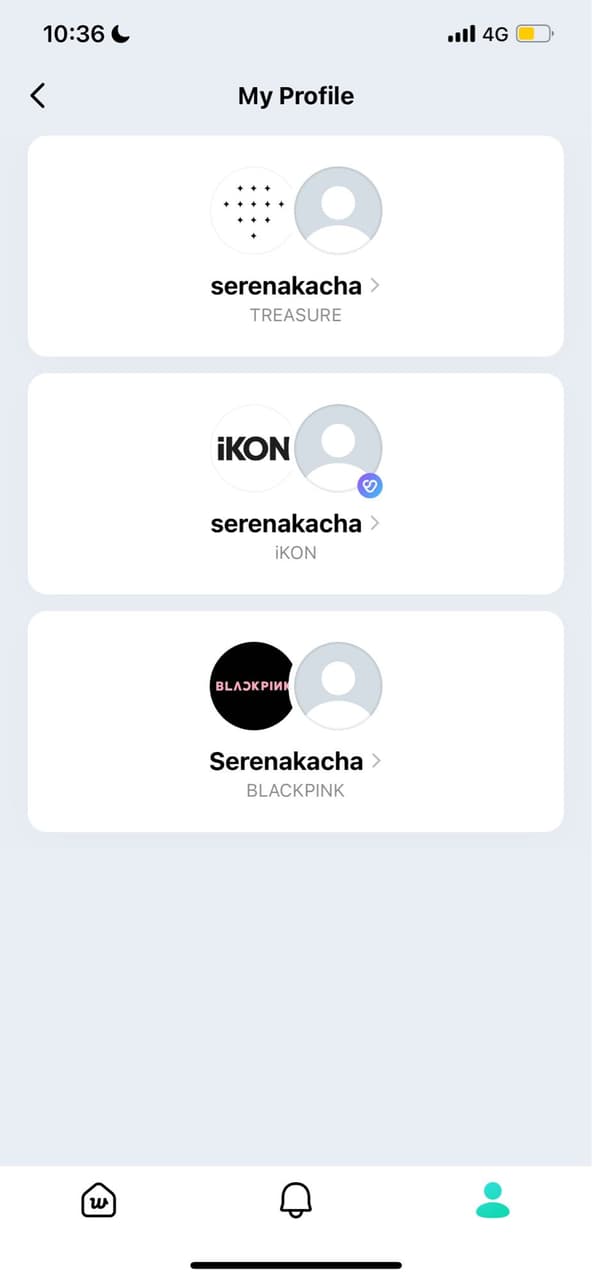
Task: Tap the gray placeholder avatar on TREASURE profile
Action: (338, 209)
